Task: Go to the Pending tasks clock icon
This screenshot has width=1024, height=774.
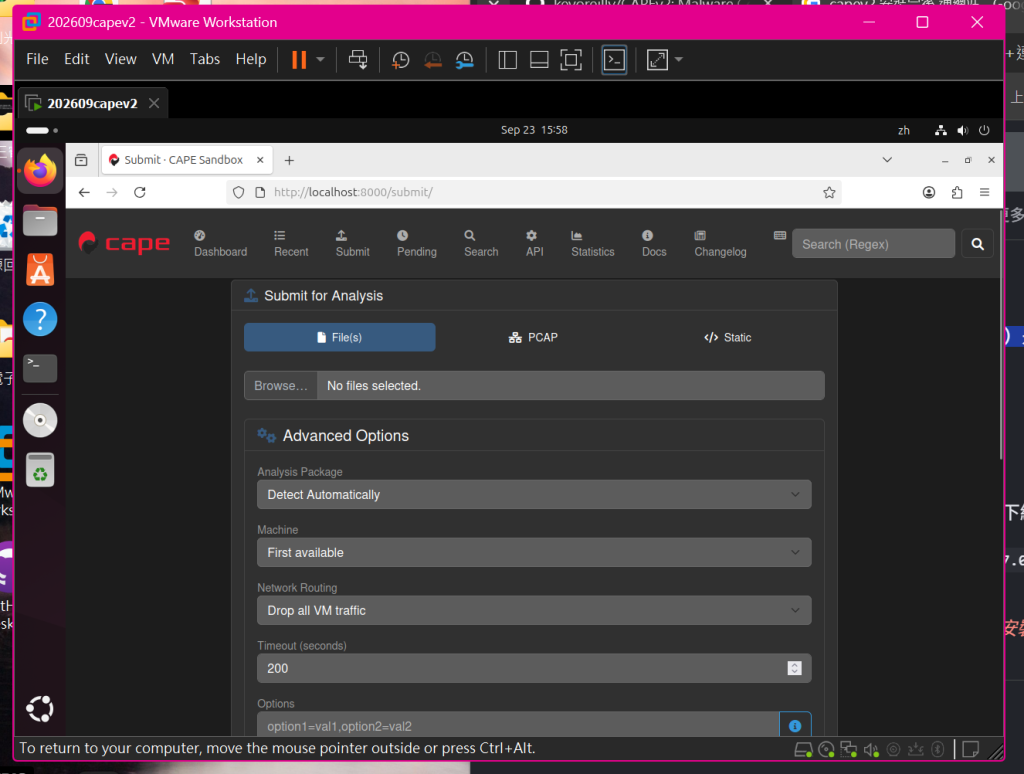Action: coord(402,235)
